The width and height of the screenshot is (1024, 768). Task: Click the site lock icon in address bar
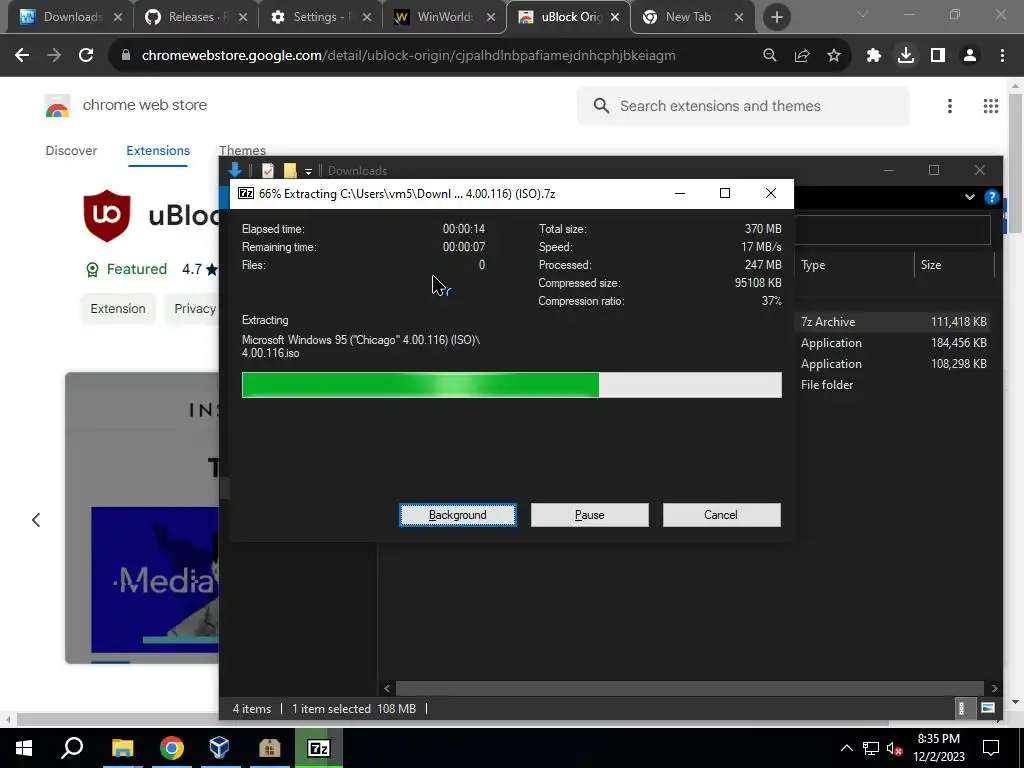click(x=126, y=56)
